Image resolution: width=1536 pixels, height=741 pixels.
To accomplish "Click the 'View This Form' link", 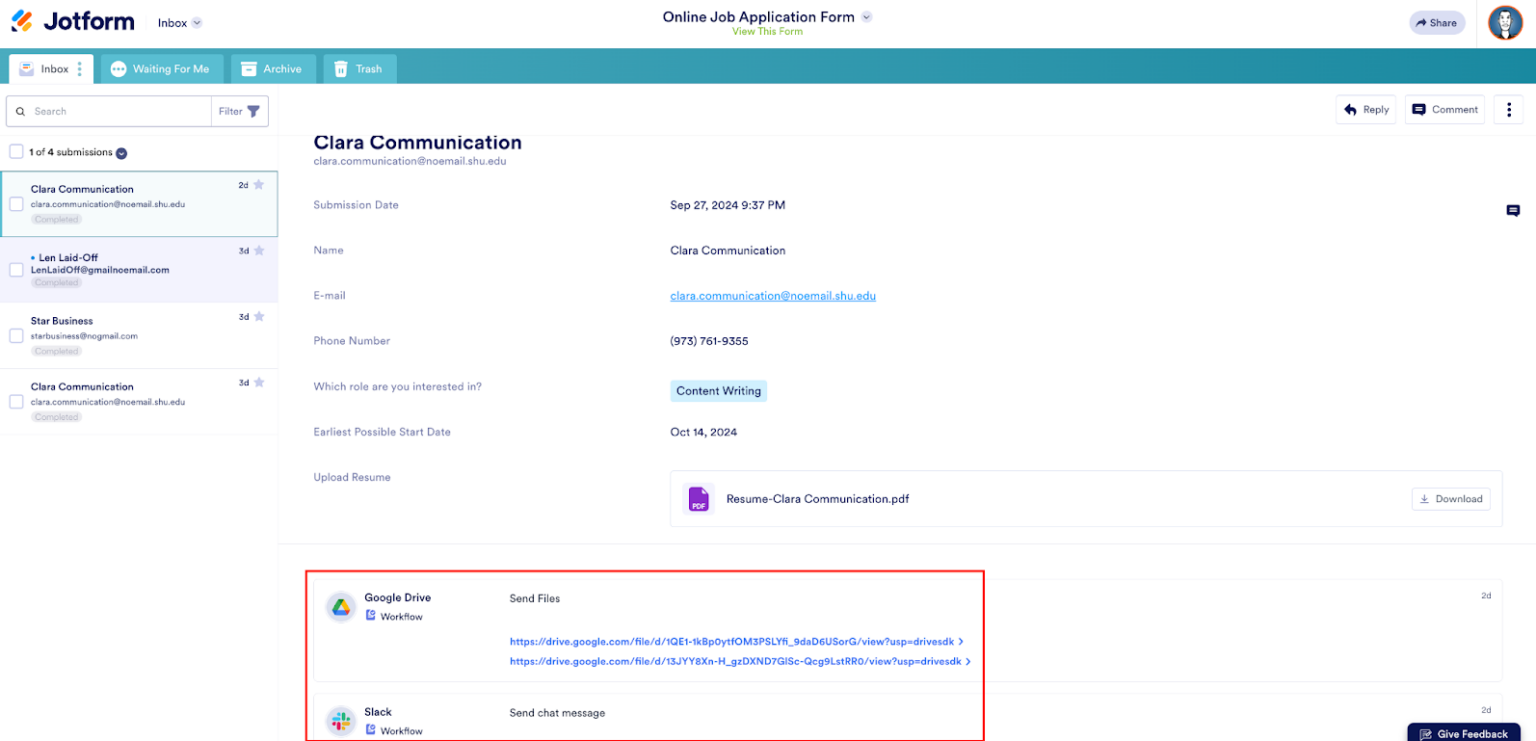I will coord(767,31).
